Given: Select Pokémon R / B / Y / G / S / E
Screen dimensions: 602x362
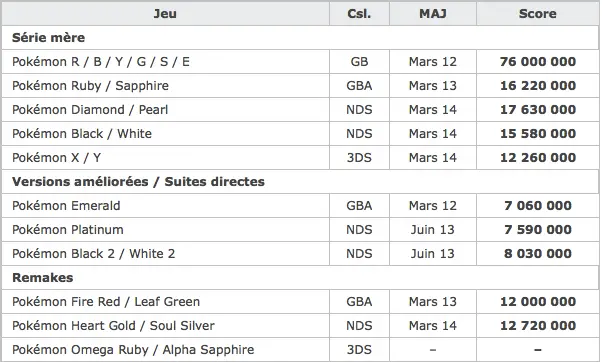Looking at the screenshot, I should [x=101, y=62].
